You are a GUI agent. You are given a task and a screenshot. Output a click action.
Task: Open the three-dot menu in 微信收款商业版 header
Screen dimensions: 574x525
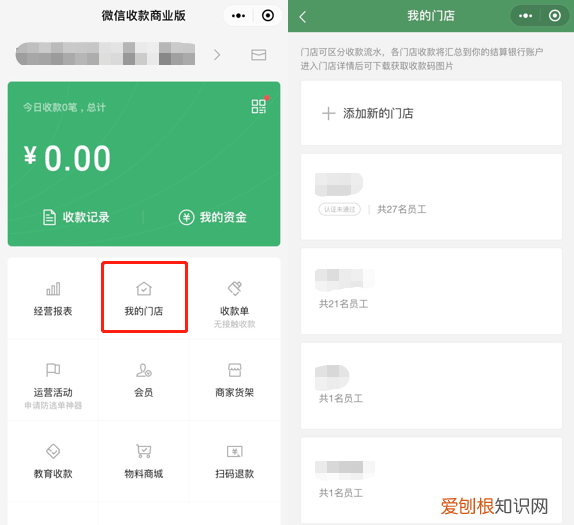[238, 16]
